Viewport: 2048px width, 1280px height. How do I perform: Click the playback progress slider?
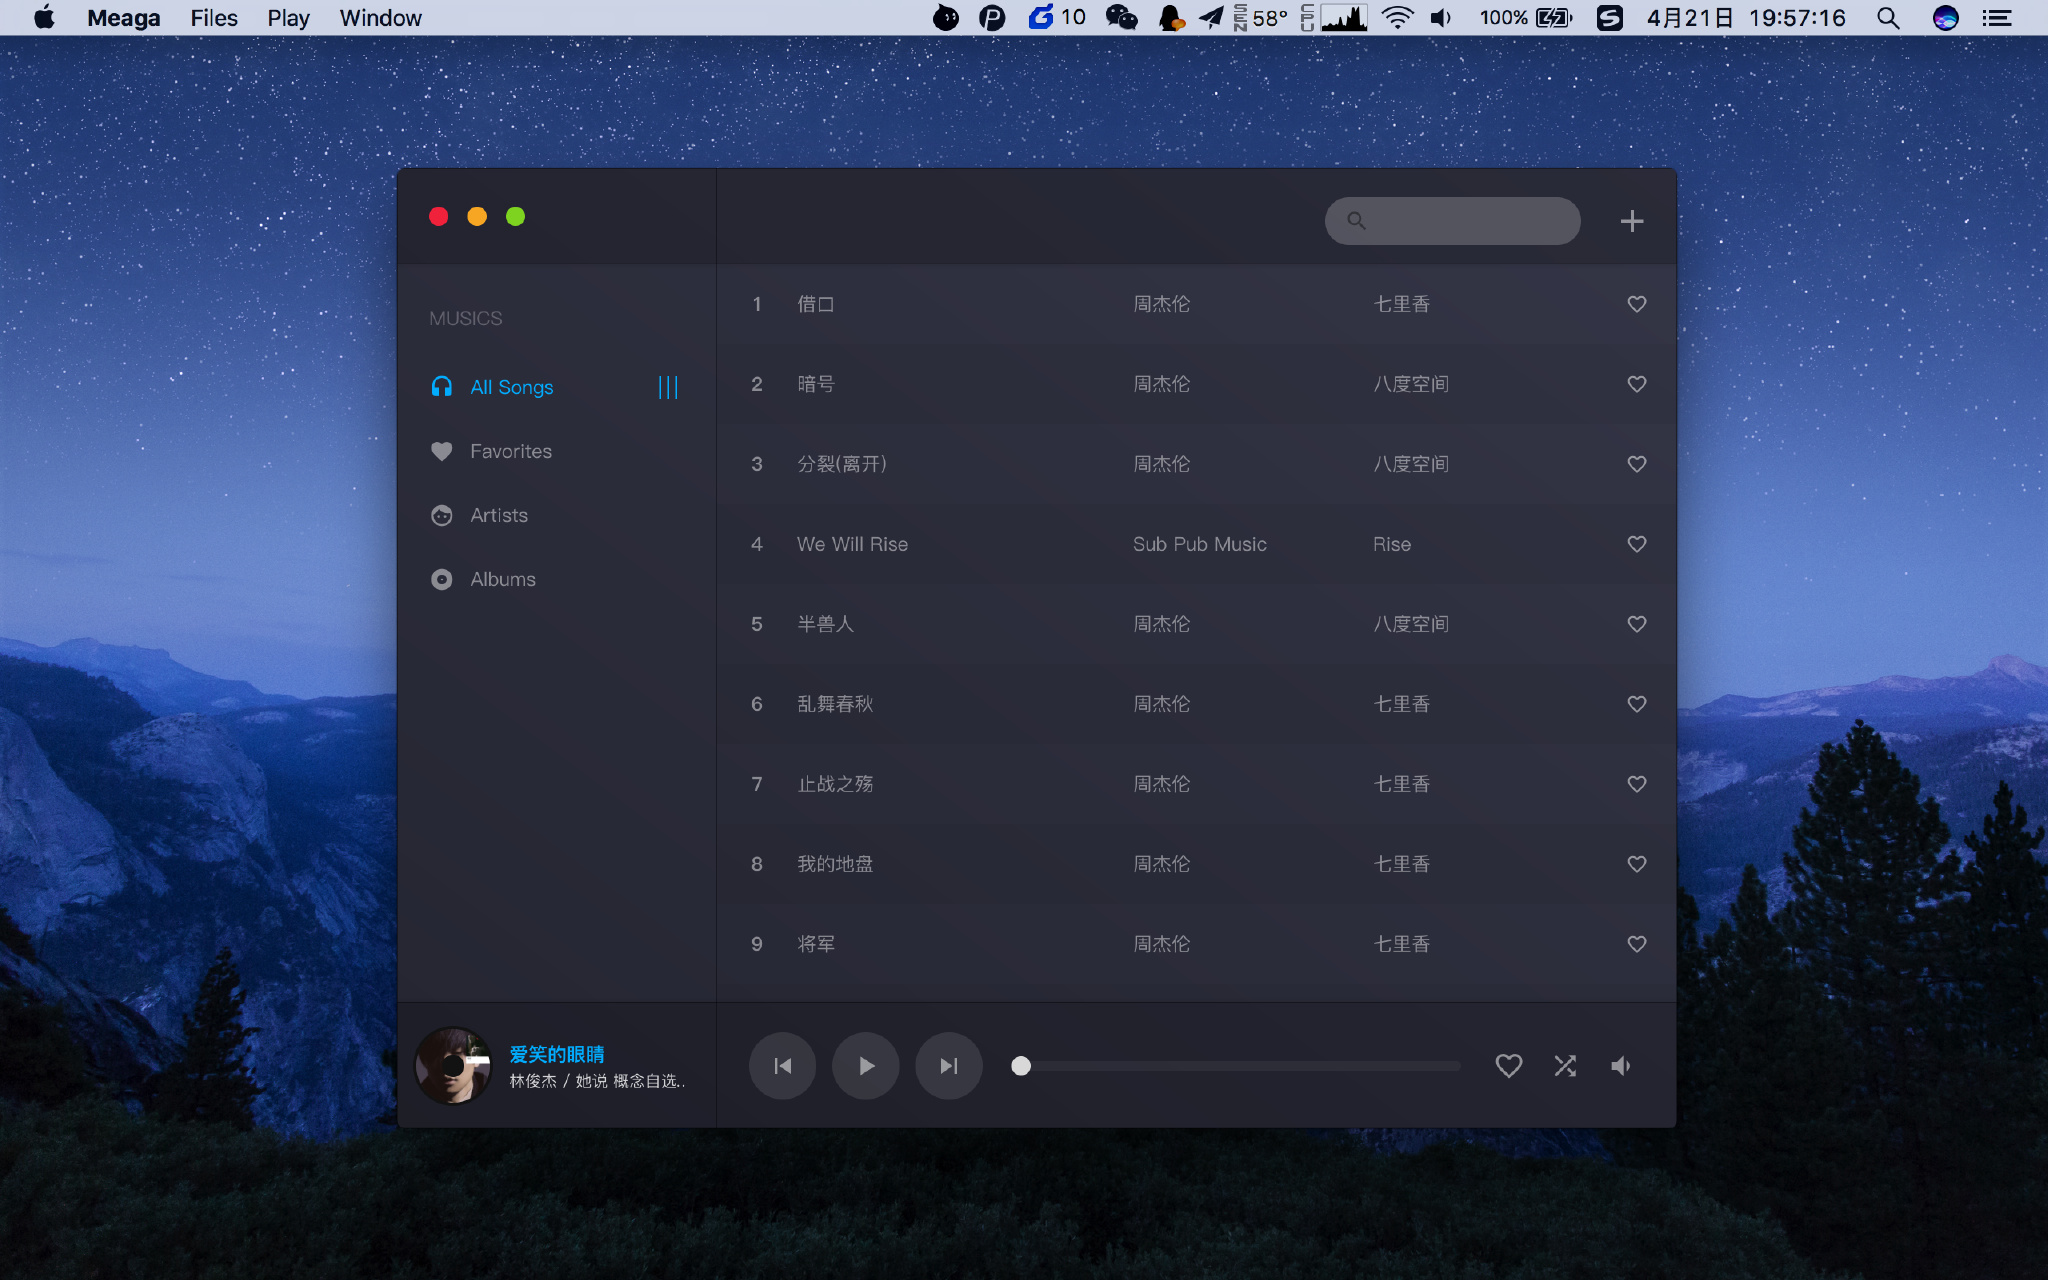coord(1240,1066)
